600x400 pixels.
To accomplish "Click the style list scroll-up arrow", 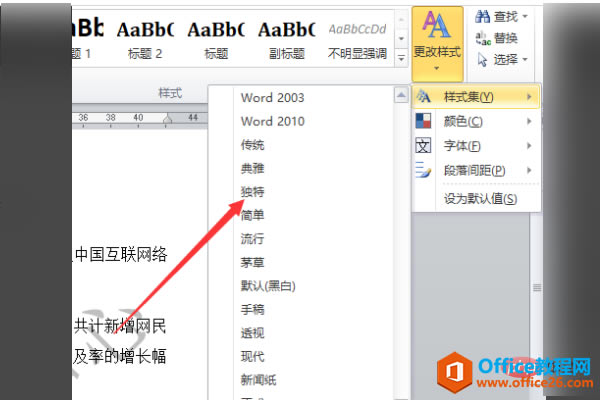I will click(x=401, y=95).
